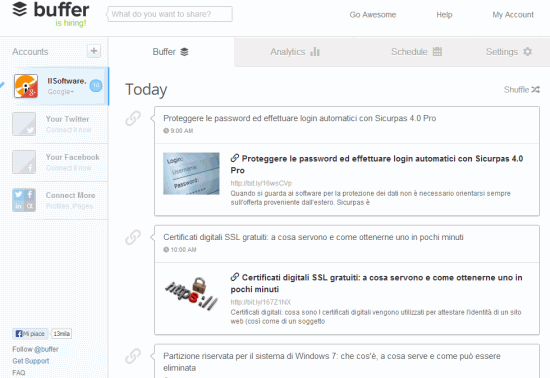The image size is (550, 378).
Task: Open the https padlock thumbnail image
Action: pyautogui.click(x=191, y=293)
